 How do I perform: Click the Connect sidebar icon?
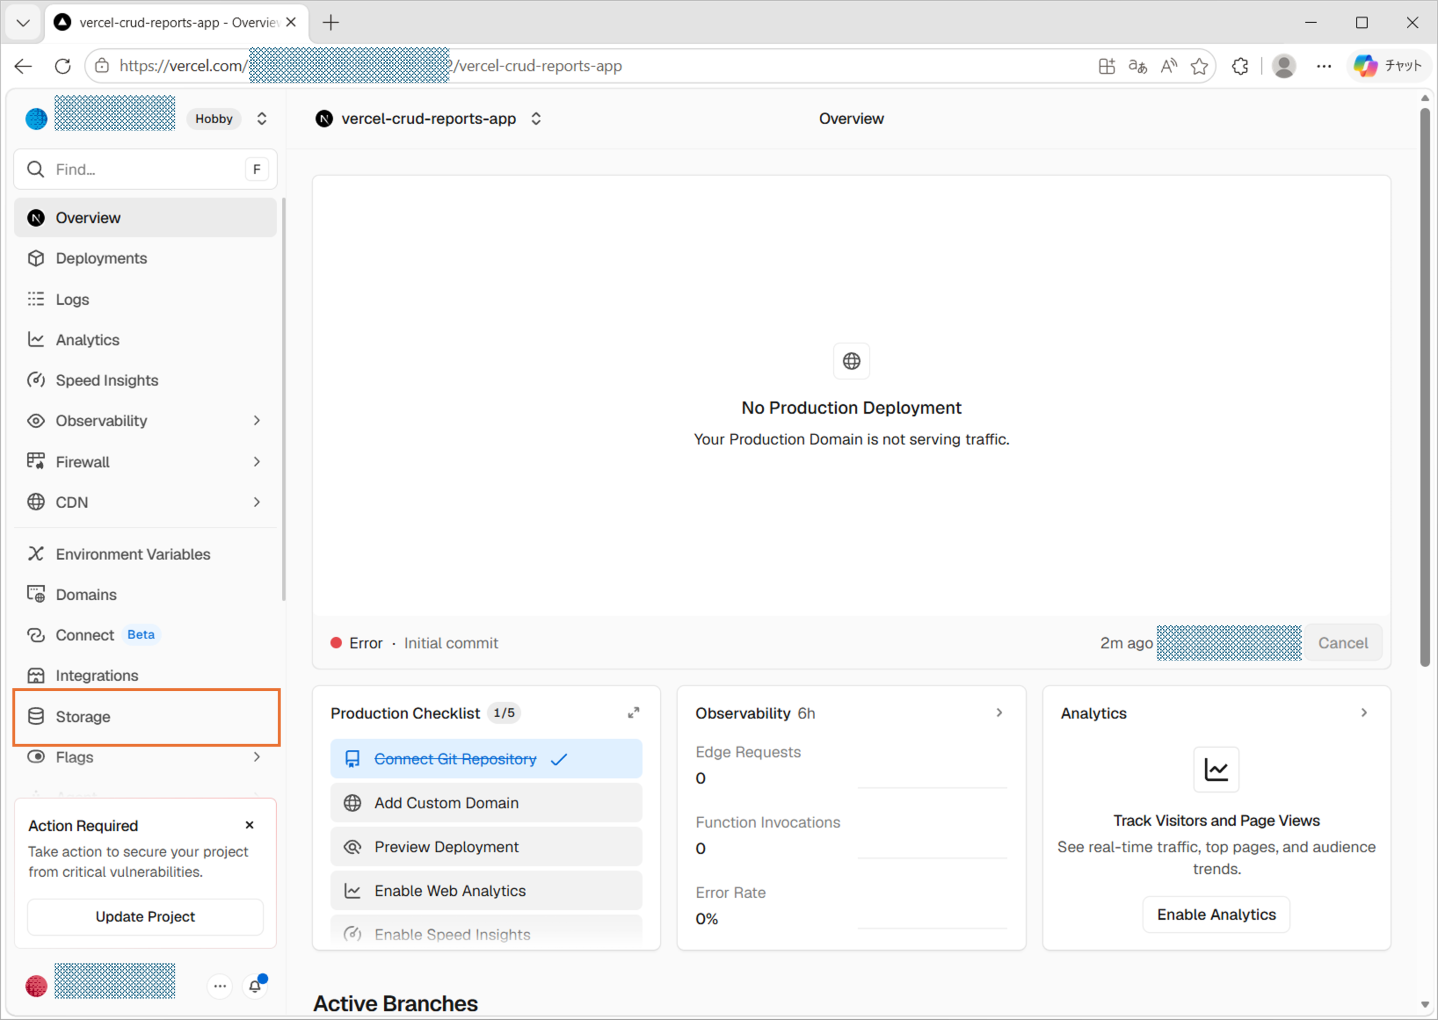(36, 635)
